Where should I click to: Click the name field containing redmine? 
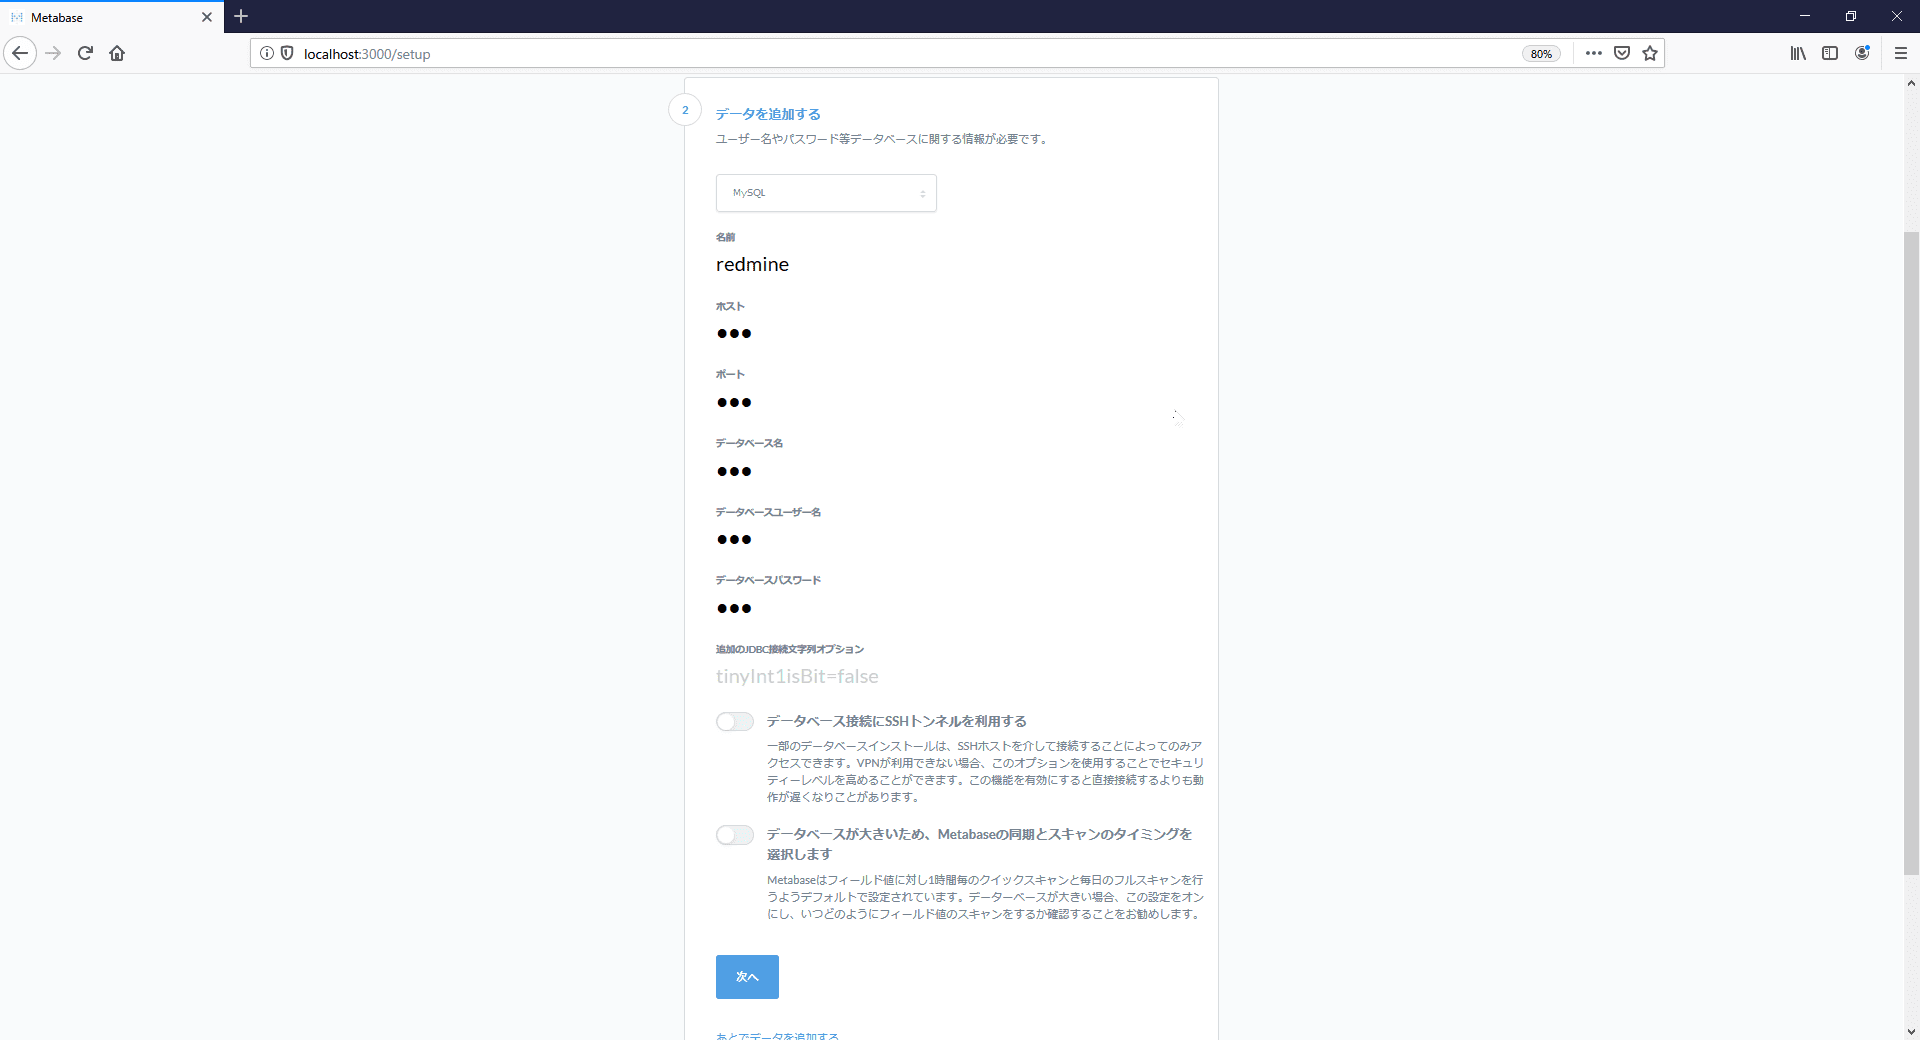coord(950,264)
